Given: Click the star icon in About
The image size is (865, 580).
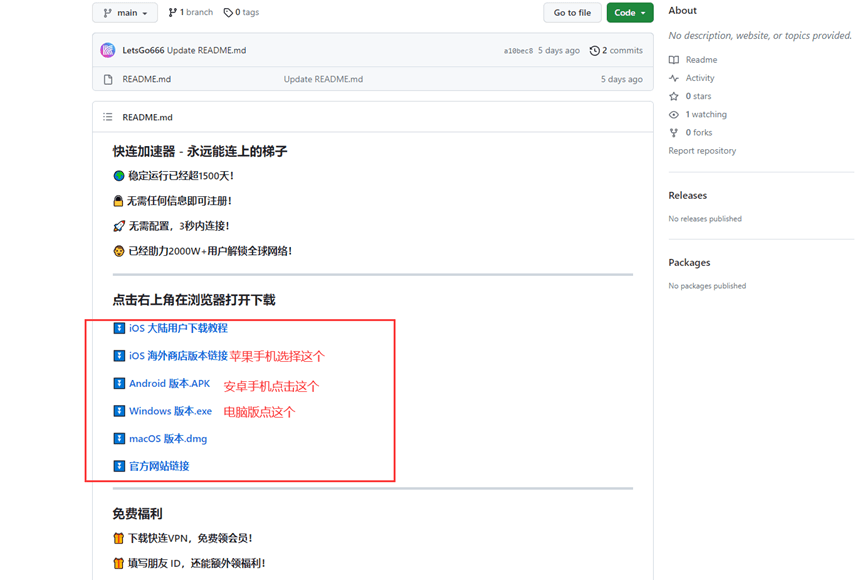Looking at the screenshot, I should pos(674,96).
